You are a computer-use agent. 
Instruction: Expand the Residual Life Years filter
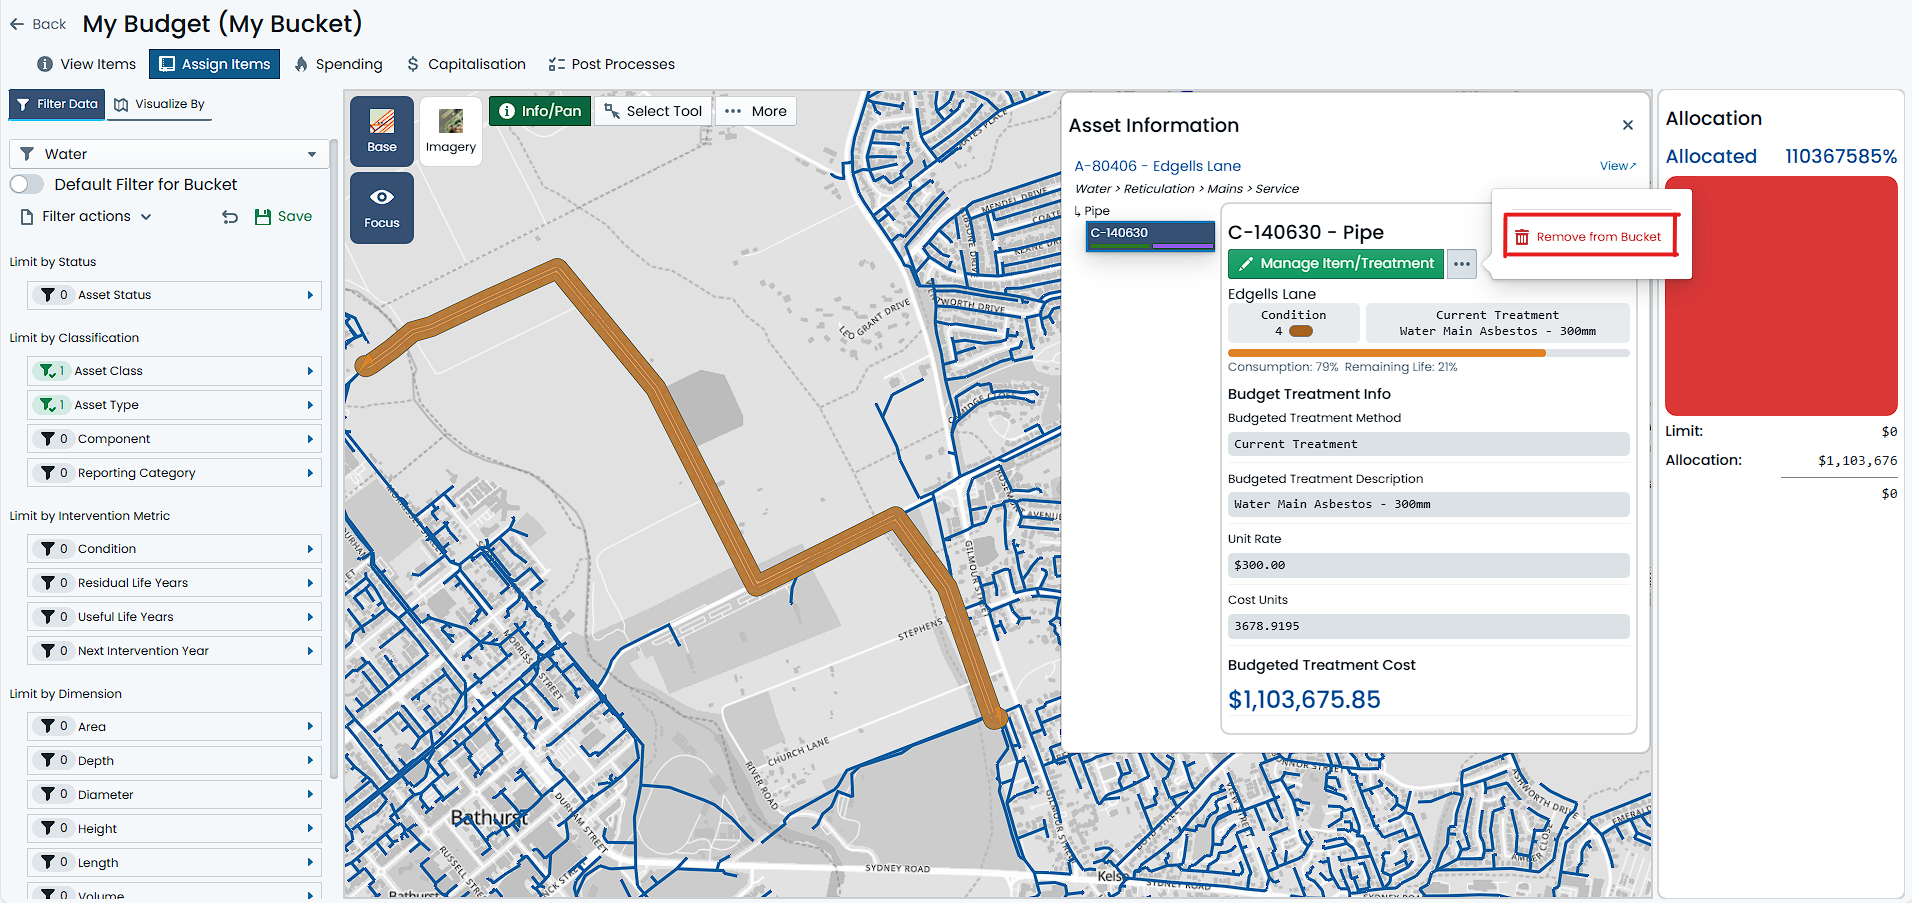[175, 583]
